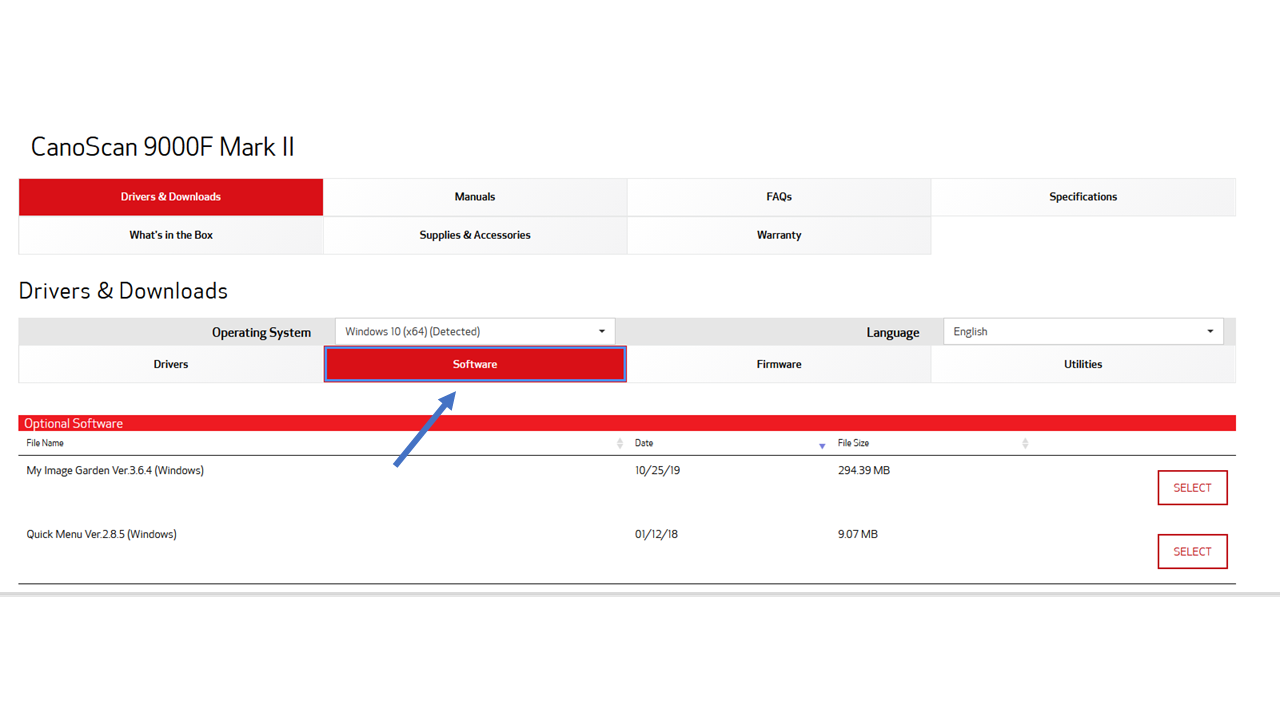Sort the table by Date column
The image size is (1280, 720).
[730, 443]
